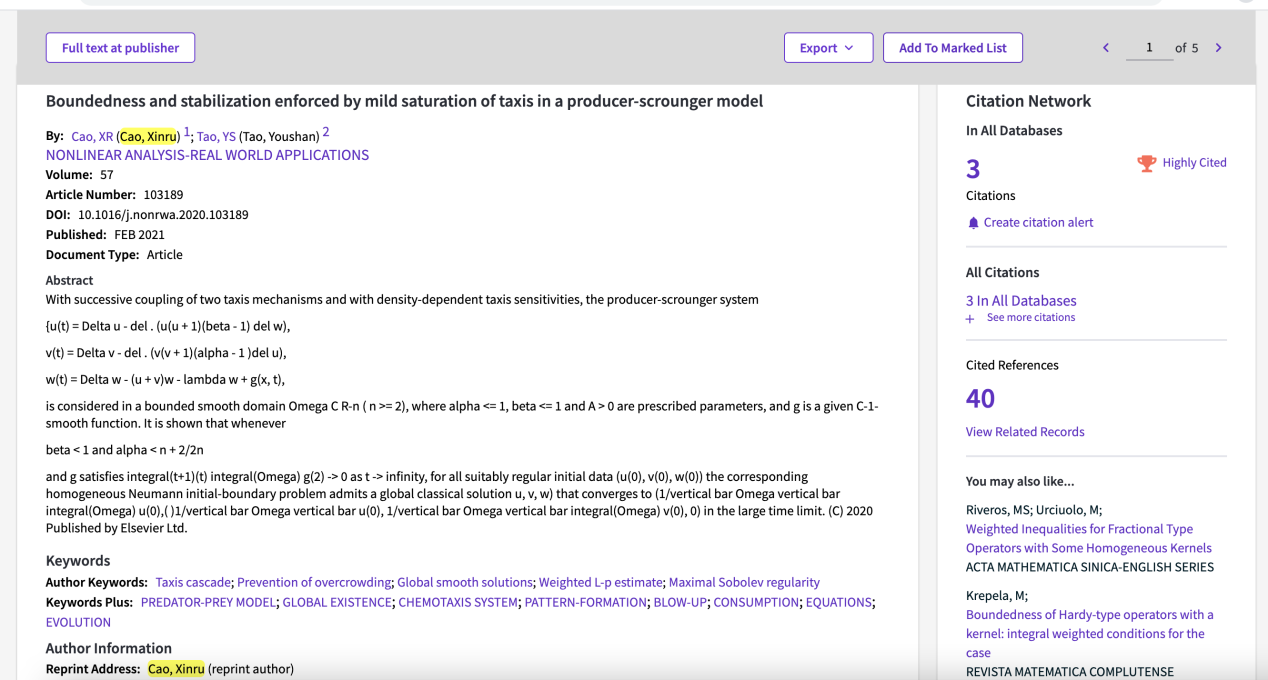Viewport: 1268px width, 680px height.
Task: Open Weighted Inequalities for Fractional Type Operators article
Action: (1089, 538)
